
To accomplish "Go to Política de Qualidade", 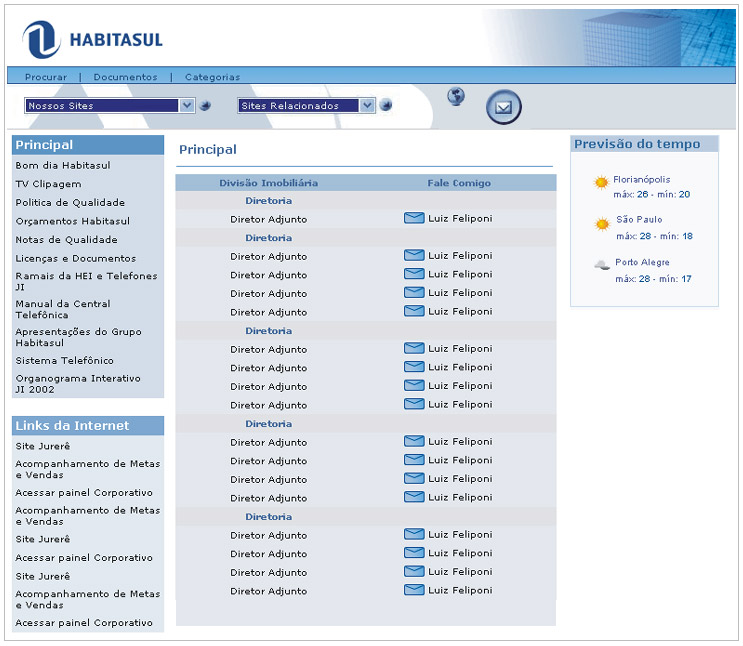I will (70, 203).
